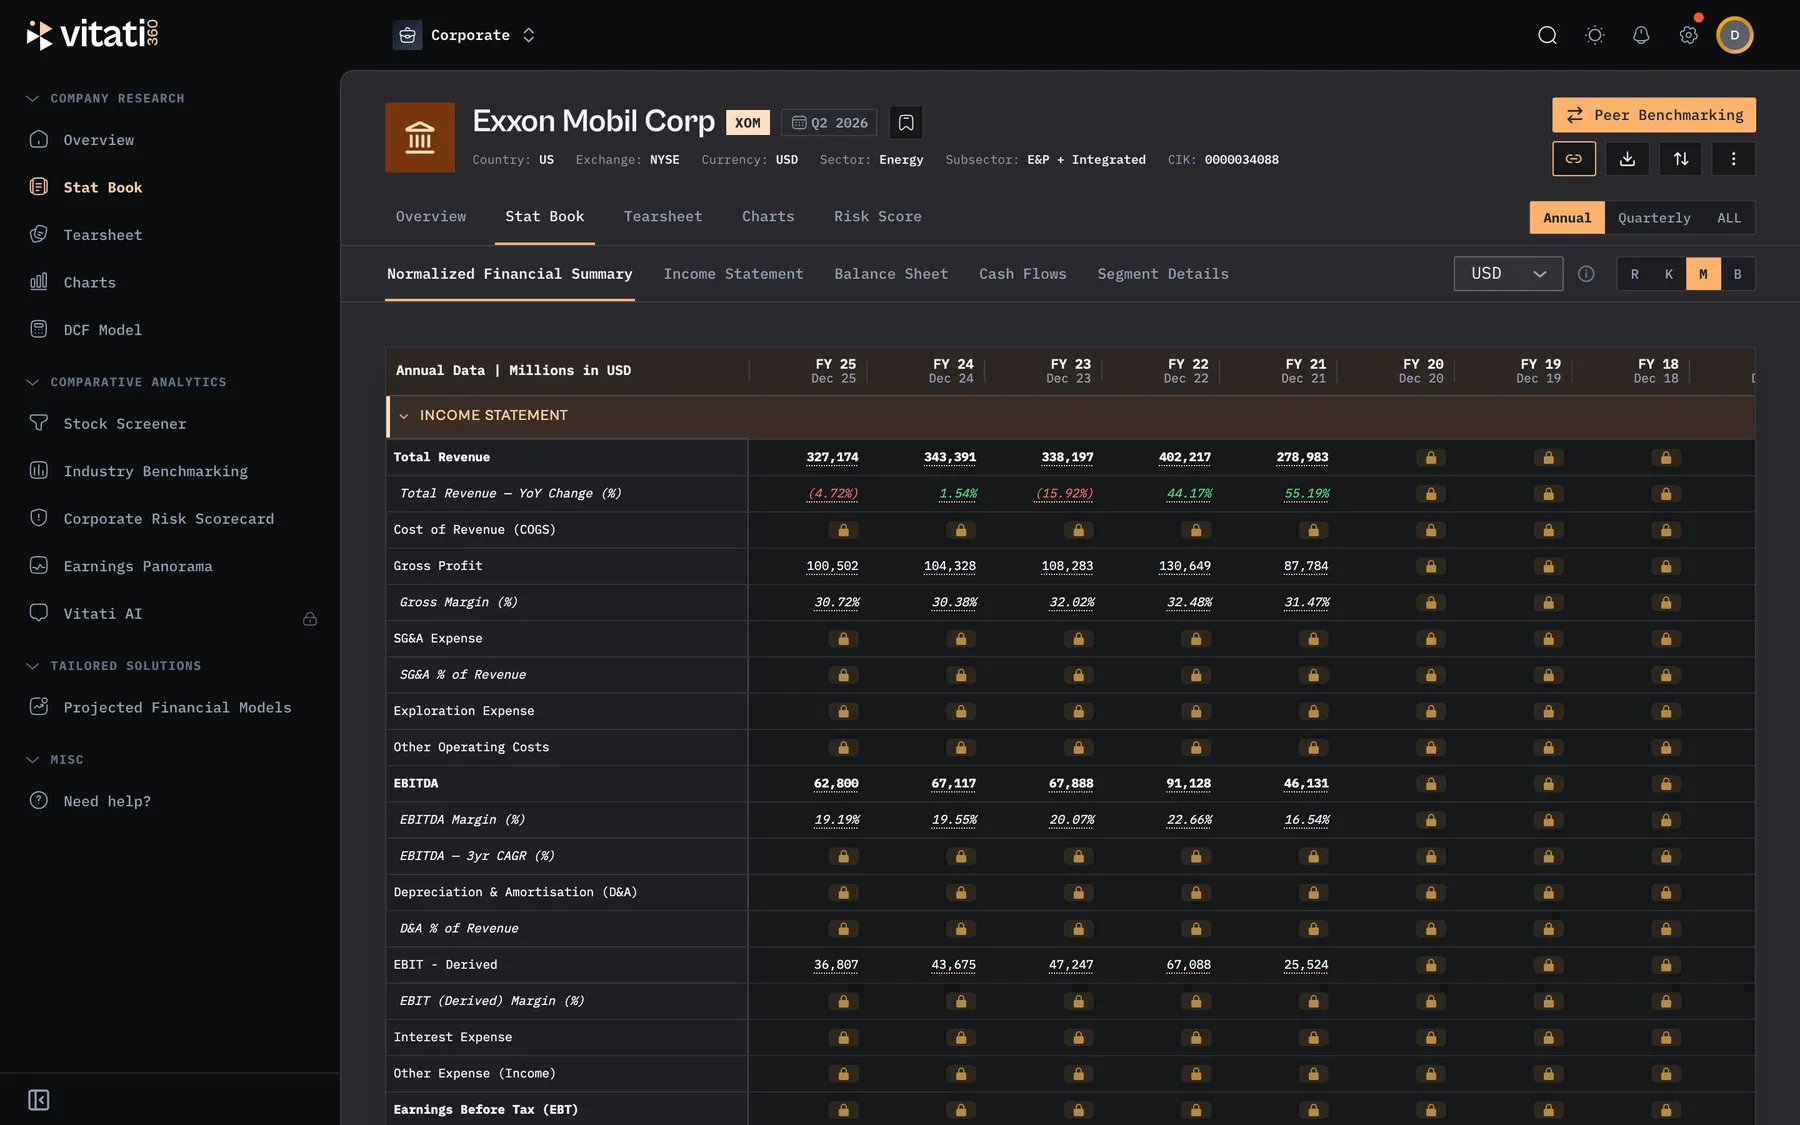Toggle light theme sun icon
The width and height of the screenshot is (1800, 1125).
pyautogui.click(x=1595, y=35)
